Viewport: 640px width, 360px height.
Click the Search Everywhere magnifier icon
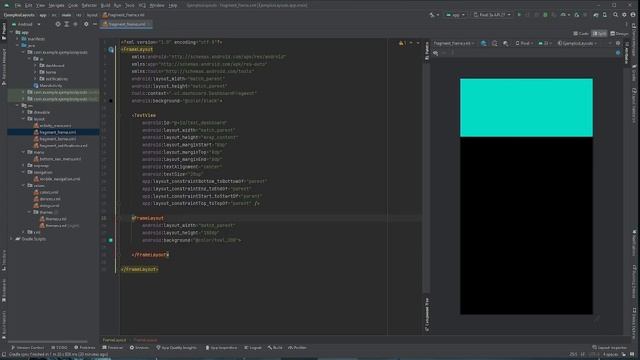(615, 15)
